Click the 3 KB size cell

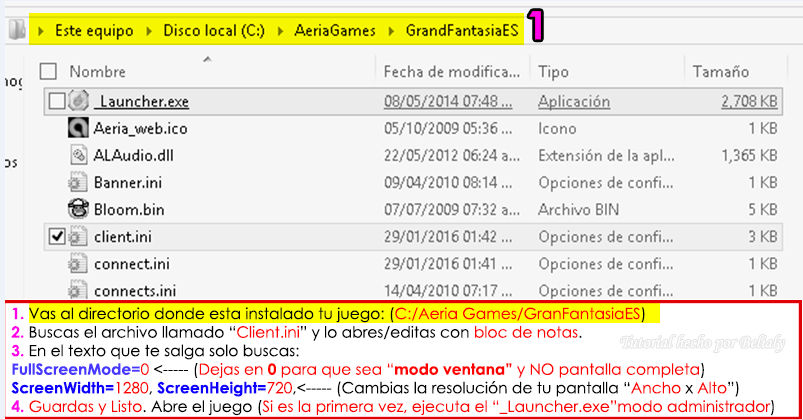pos(763,237)
